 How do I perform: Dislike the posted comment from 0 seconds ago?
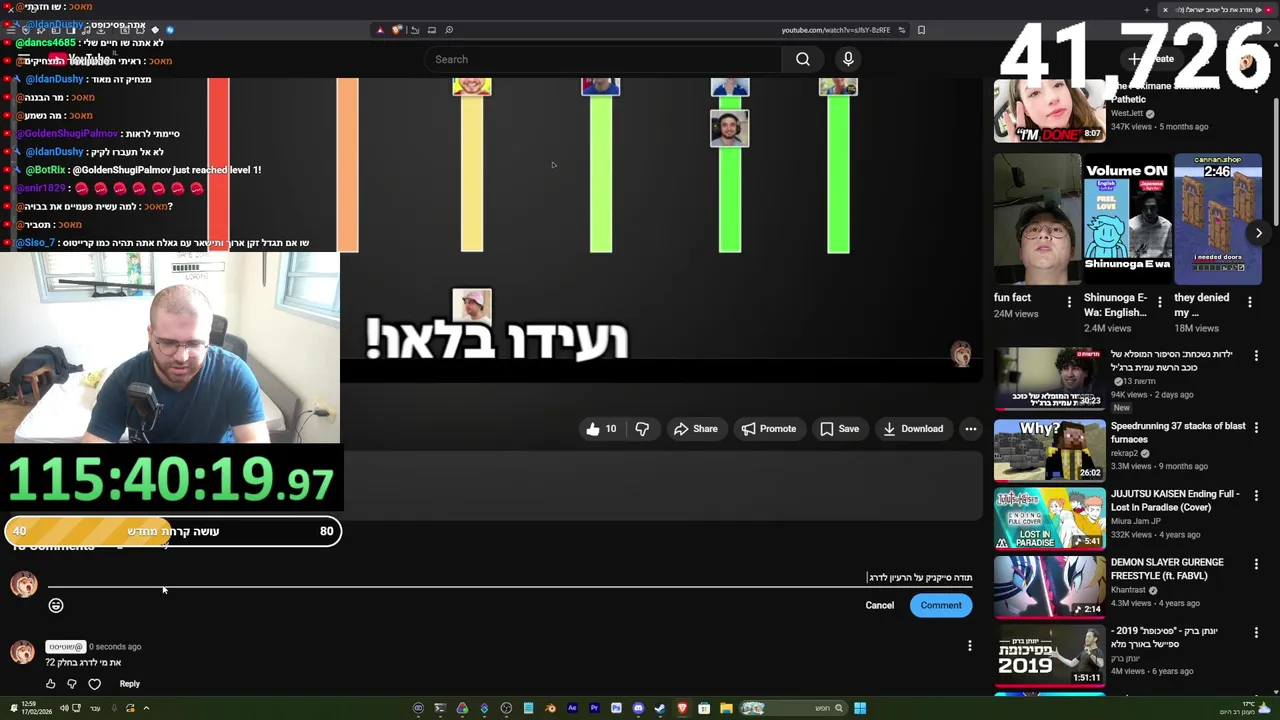click(x=72, y=684)
